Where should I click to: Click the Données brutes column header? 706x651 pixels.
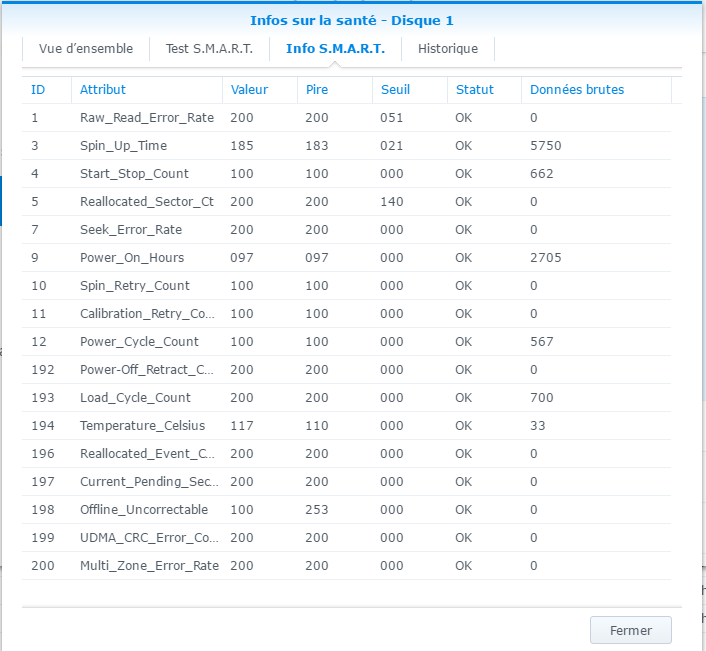(596, 90)
